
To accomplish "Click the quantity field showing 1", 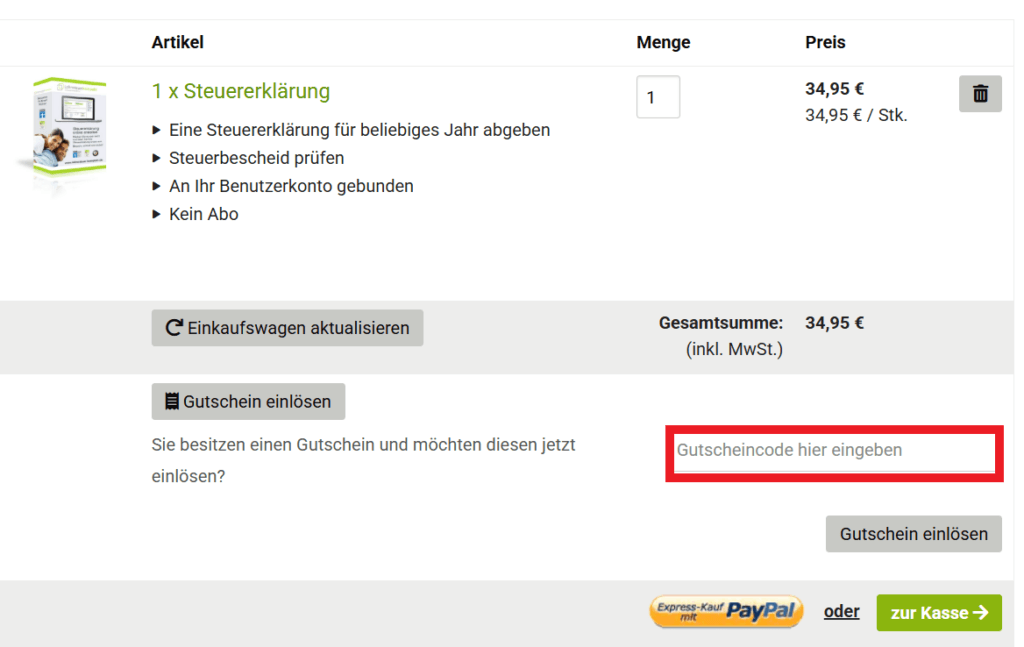I will pyautogui.click(x=658, y=97).
